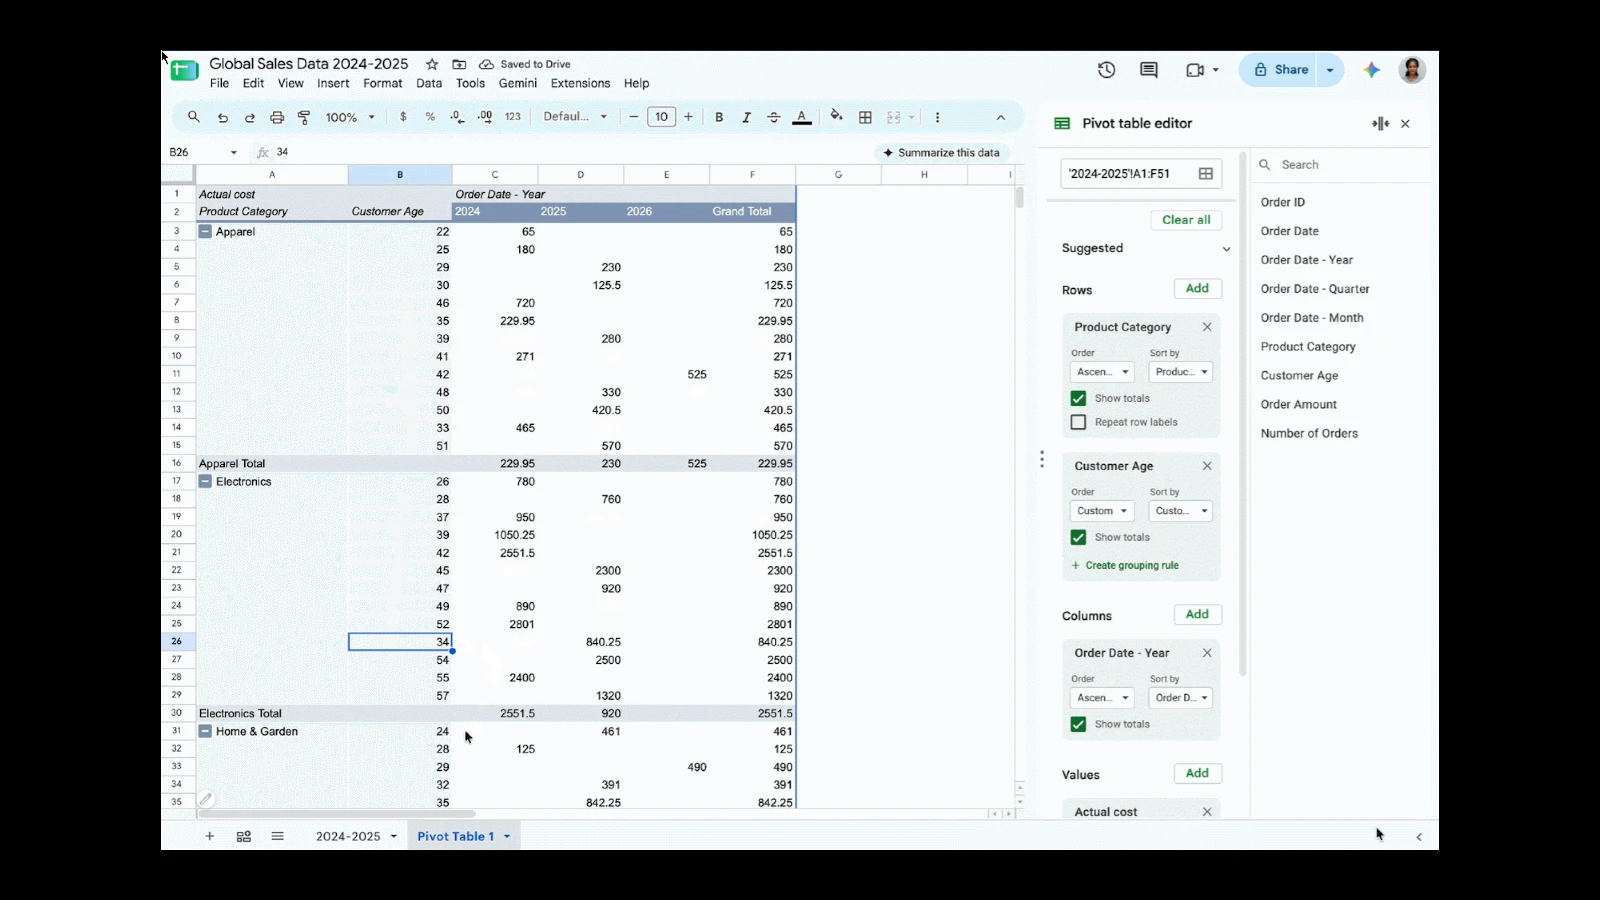Switch to the 2024-2025 sheet tab
Screen dimensions: 1600x900
click(x=348, y=836)
